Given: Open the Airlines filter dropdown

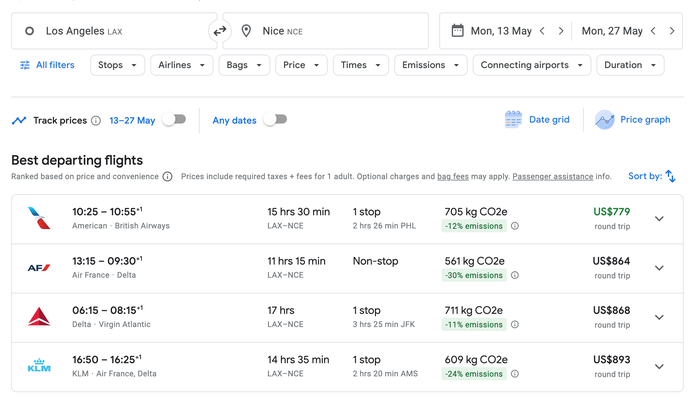Looking at the screenshot, I should (182, 65).
